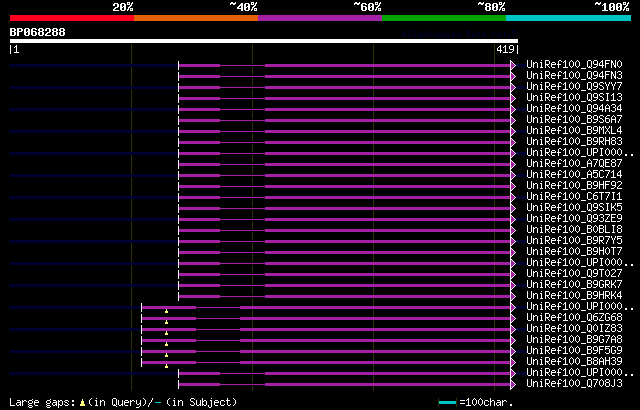
Task: Click the orange ~40% identity legend segment
Action: 196,18
